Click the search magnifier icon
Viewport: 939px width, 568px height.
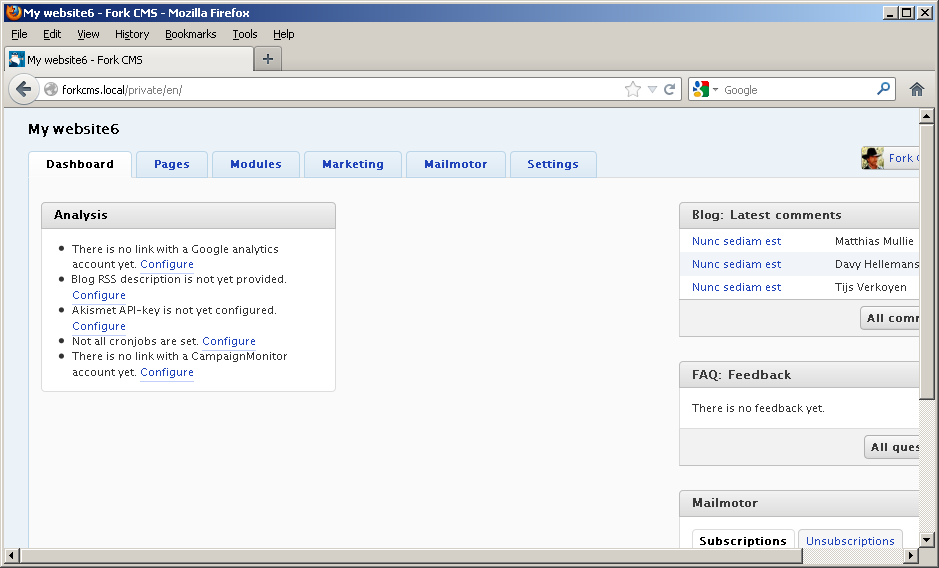pyautogui.click(x=883, y=89)
